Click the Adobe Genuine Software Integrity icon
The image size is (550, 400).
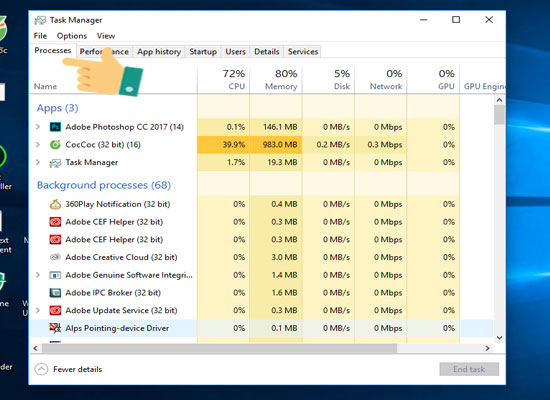[55, 275]
